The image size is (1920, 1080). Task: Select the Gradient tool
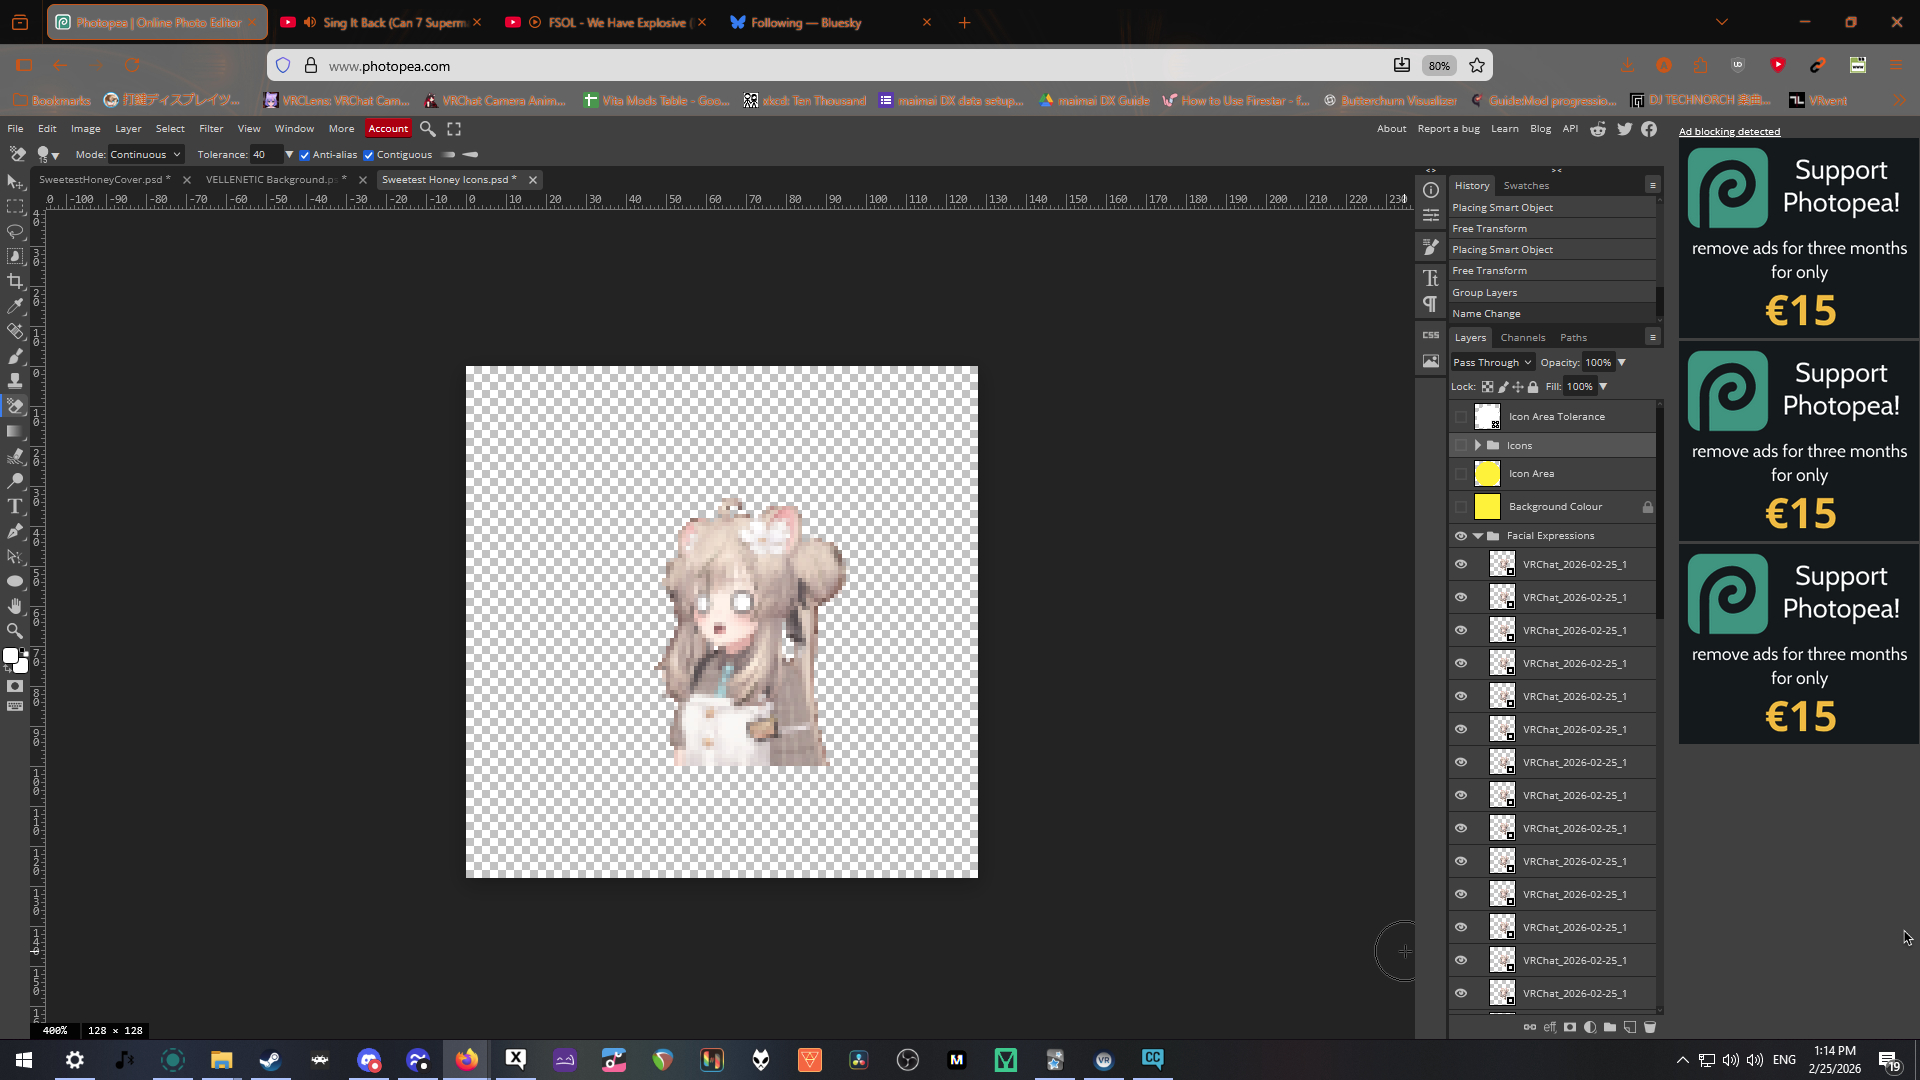(x=15, y=431)
